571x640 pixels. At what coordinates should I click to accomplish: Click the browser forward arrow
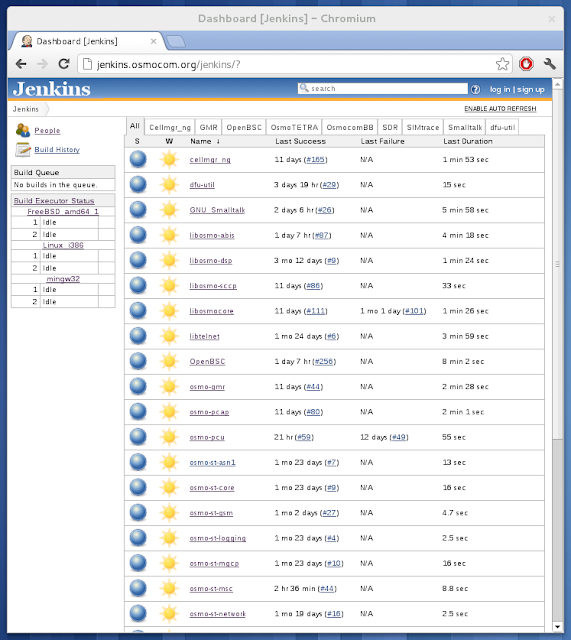(42, 64)
